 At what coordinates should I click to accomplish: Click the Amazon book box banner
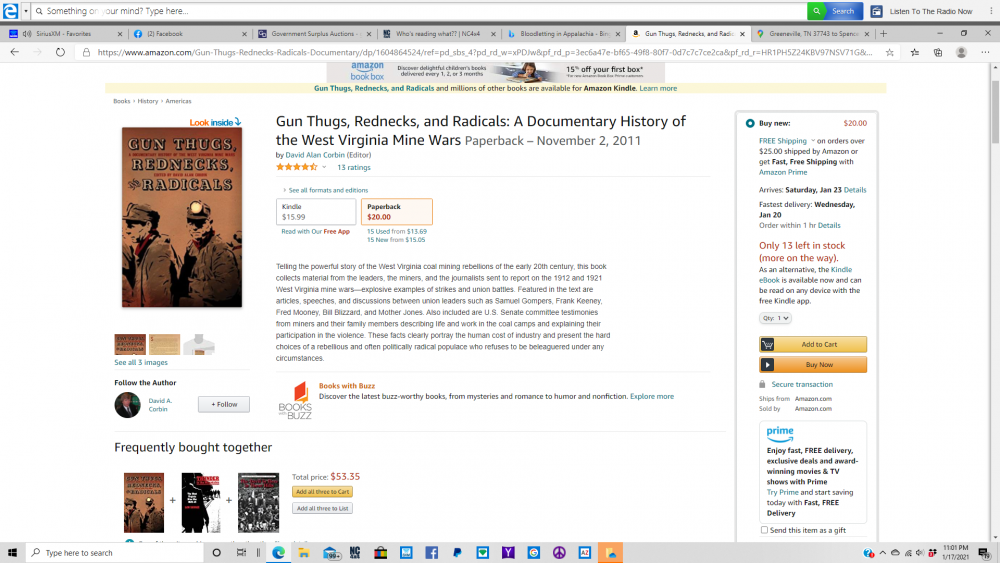(496, 72)
